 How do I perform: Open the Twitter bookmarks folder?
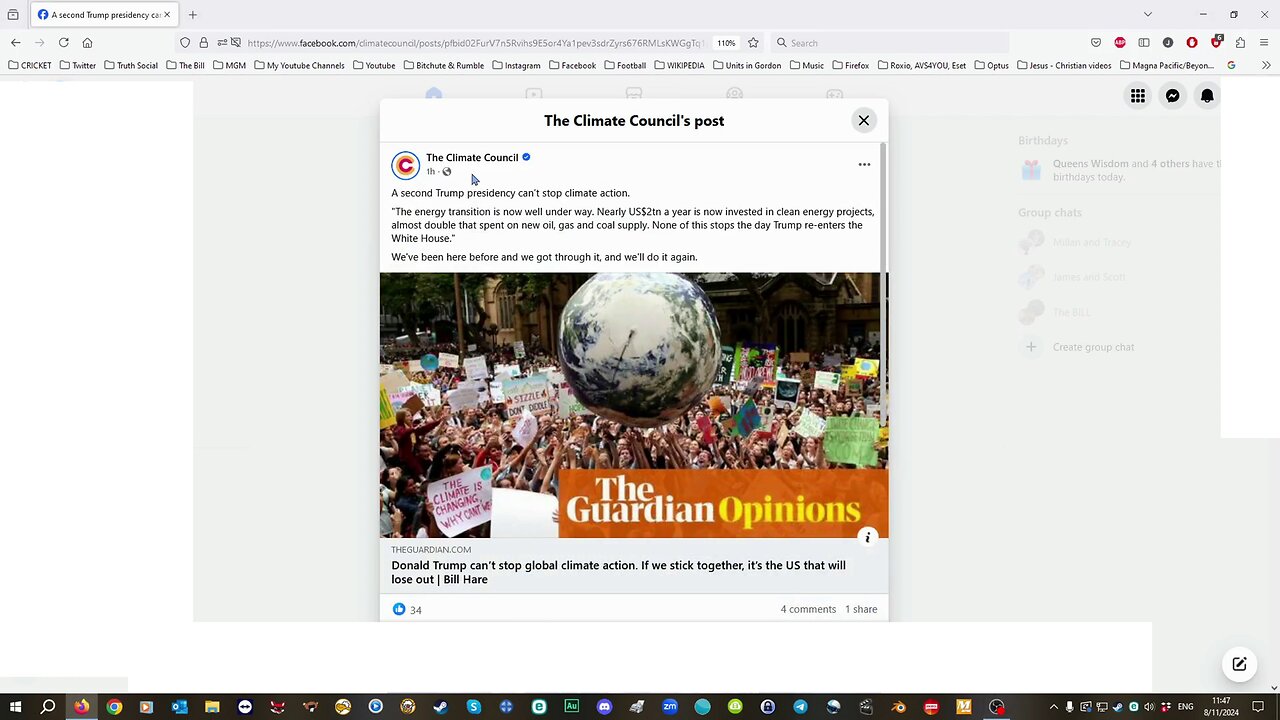click(x=78, y=66)
